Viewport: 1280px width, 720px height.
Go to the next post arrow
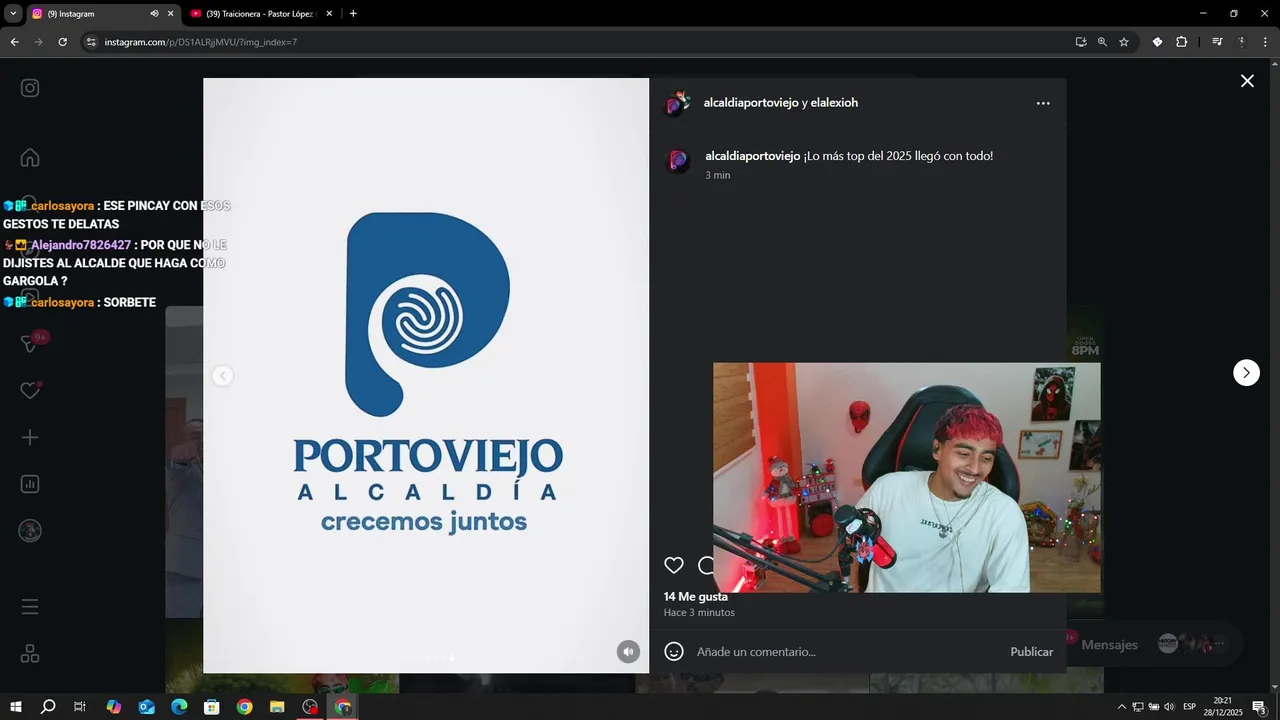[1246, 373]
